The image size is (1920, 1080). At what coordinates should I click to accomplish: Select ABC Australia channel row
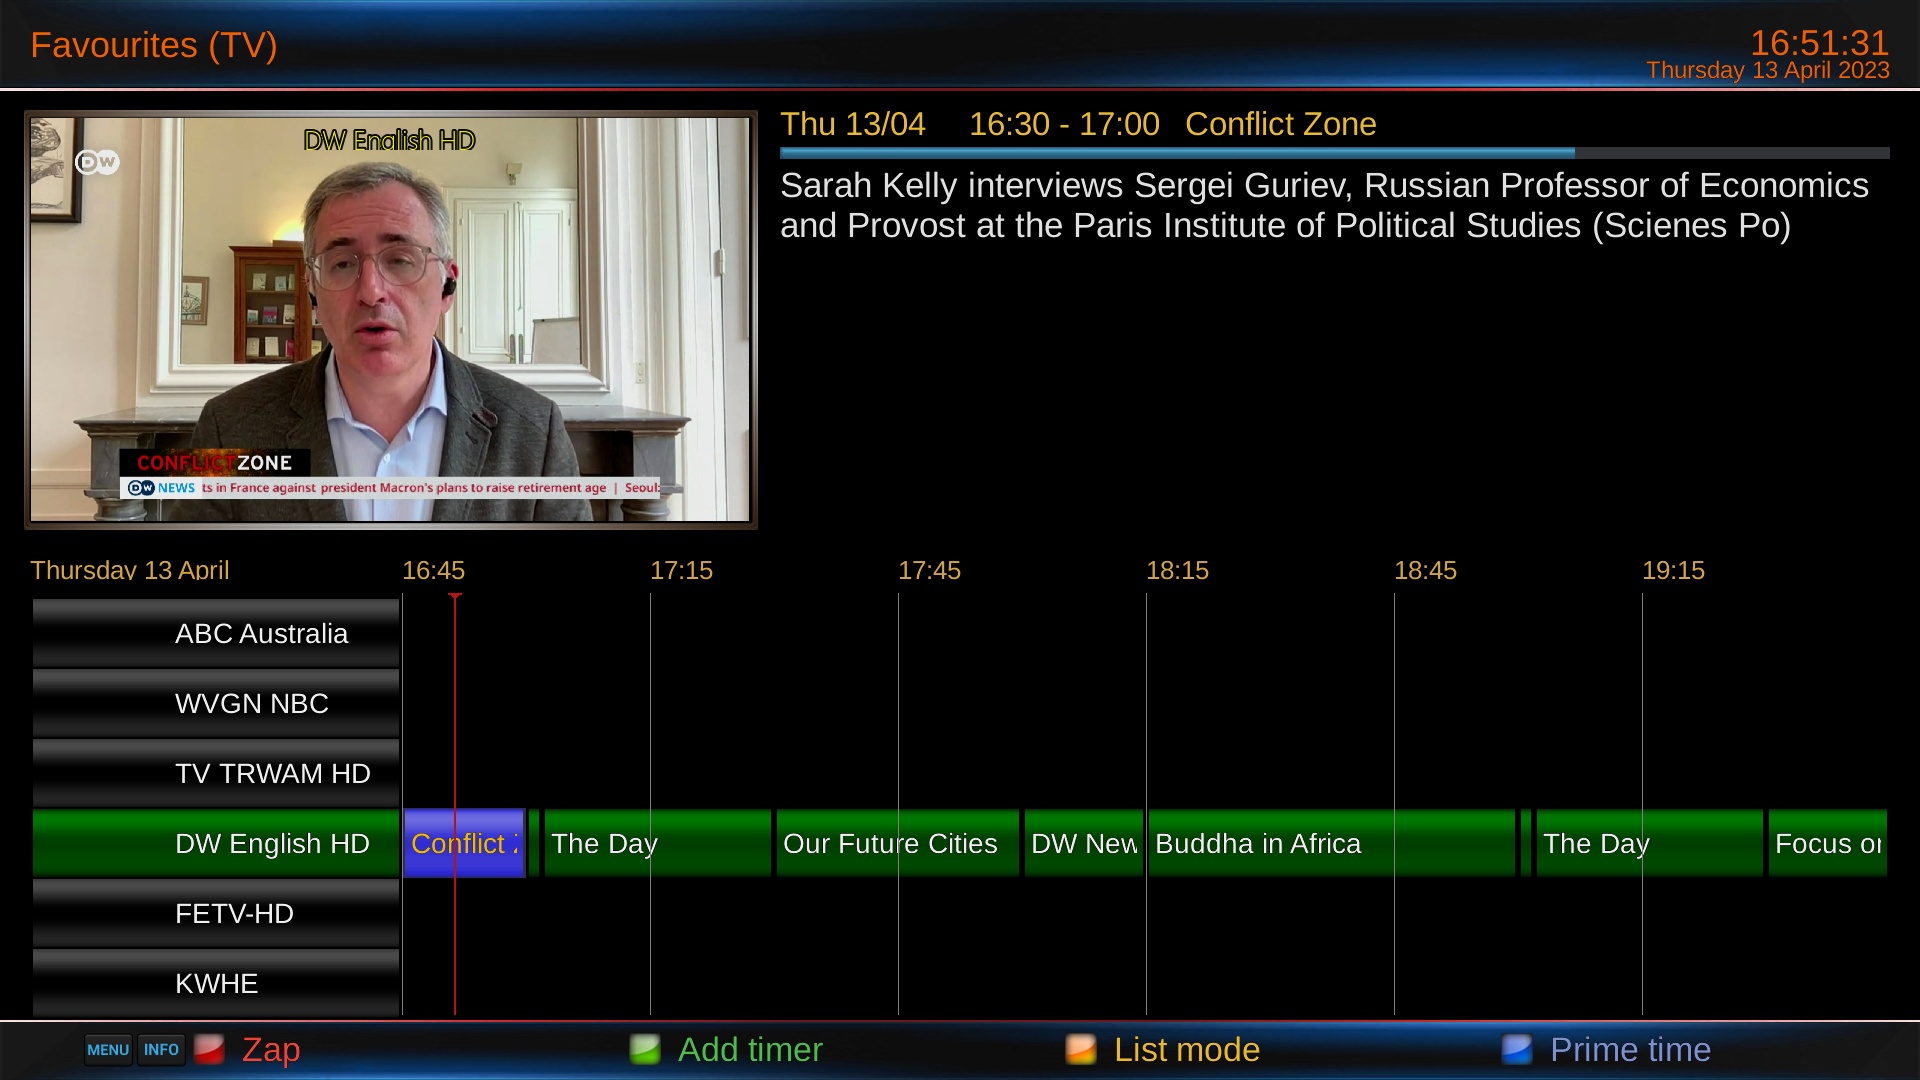pyautogui.click(x=216, y=633)
